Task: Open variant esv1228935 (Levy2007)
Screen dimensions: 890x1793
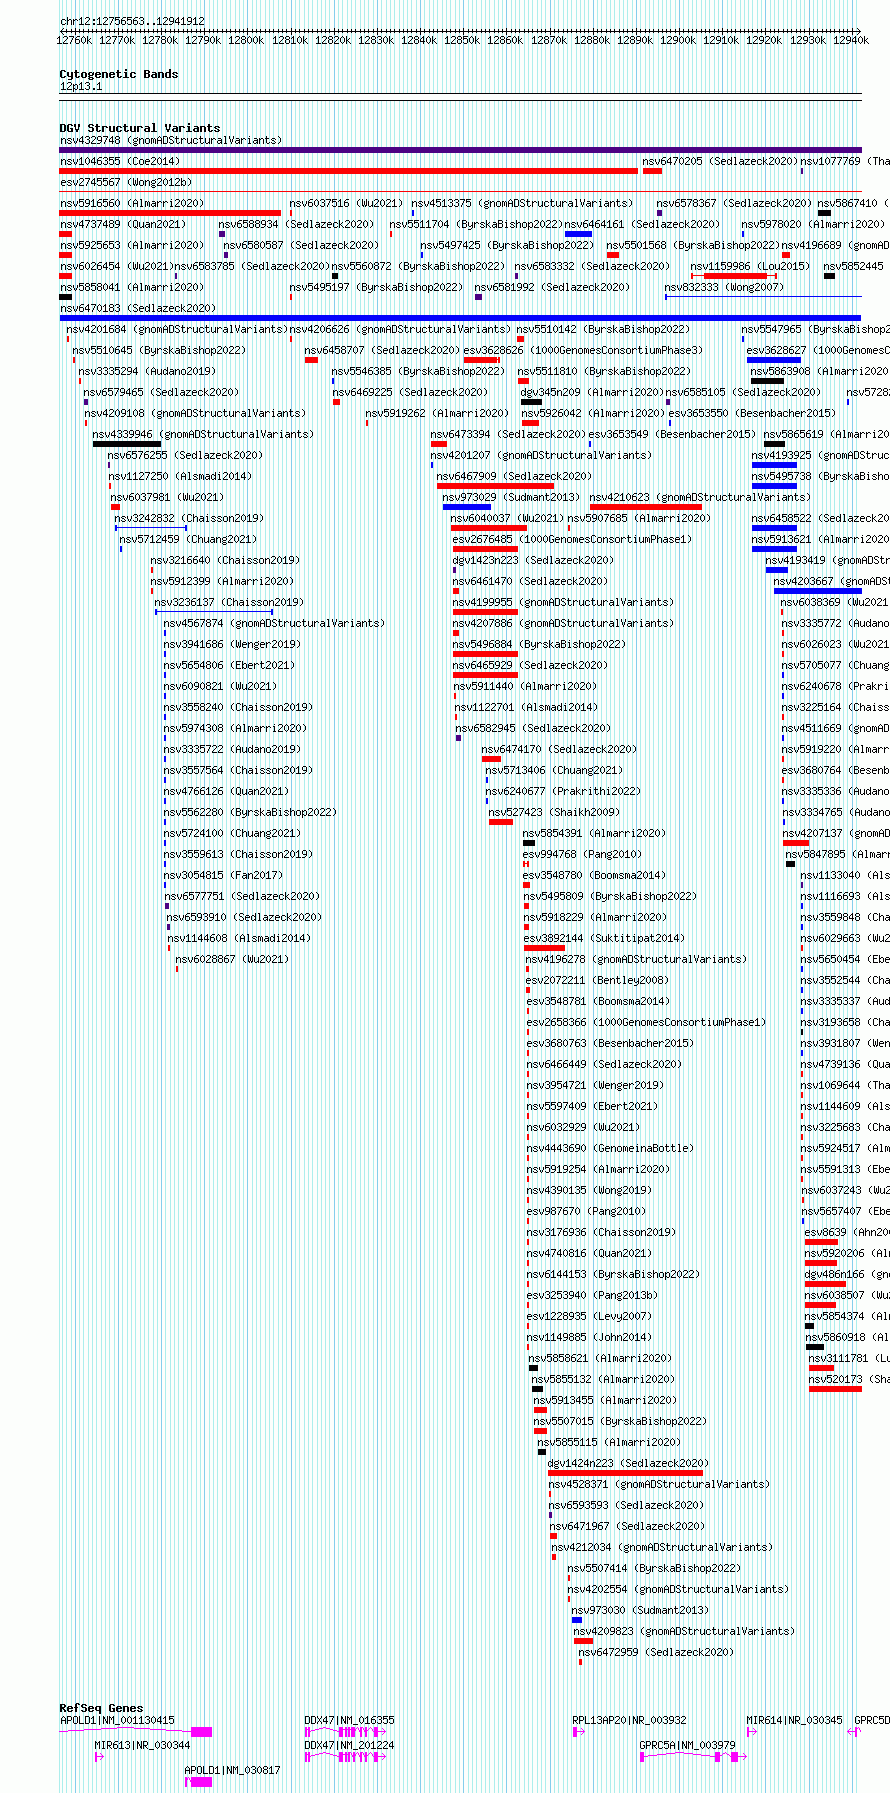Action: pyautogui.click(x=589, y=1316)
